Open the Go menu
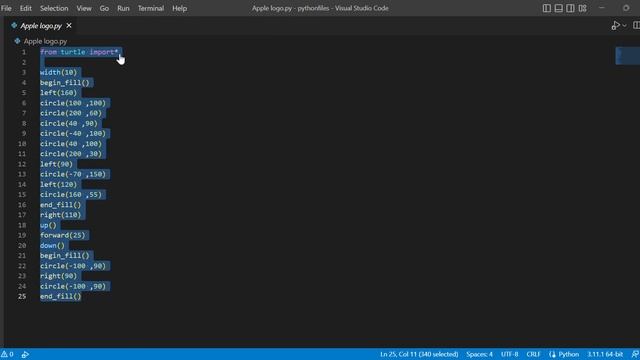Image resolution: width=640 pixels, height=360 pixels. 104,8
